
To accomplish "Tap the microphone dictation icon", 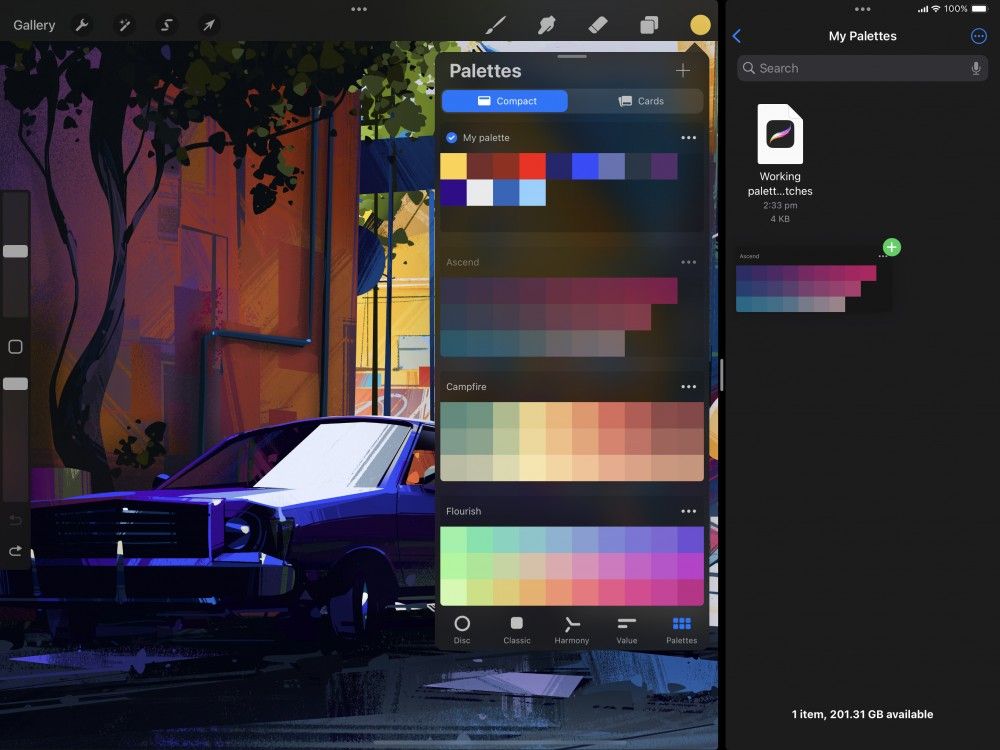I will point(975,68).
